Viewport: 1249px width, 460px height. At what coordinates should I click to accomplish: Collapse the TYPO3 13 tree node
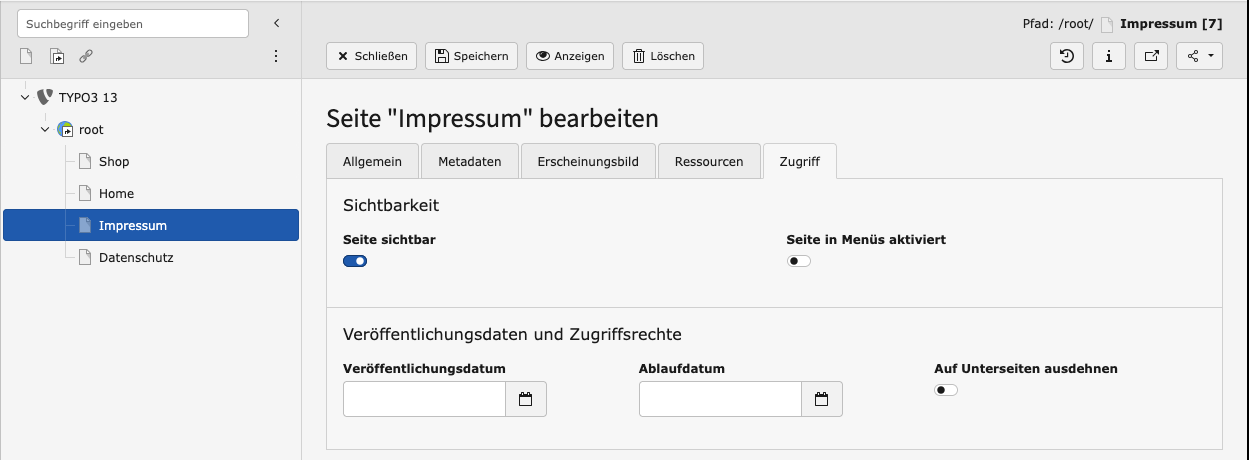[x=25, y=98]
